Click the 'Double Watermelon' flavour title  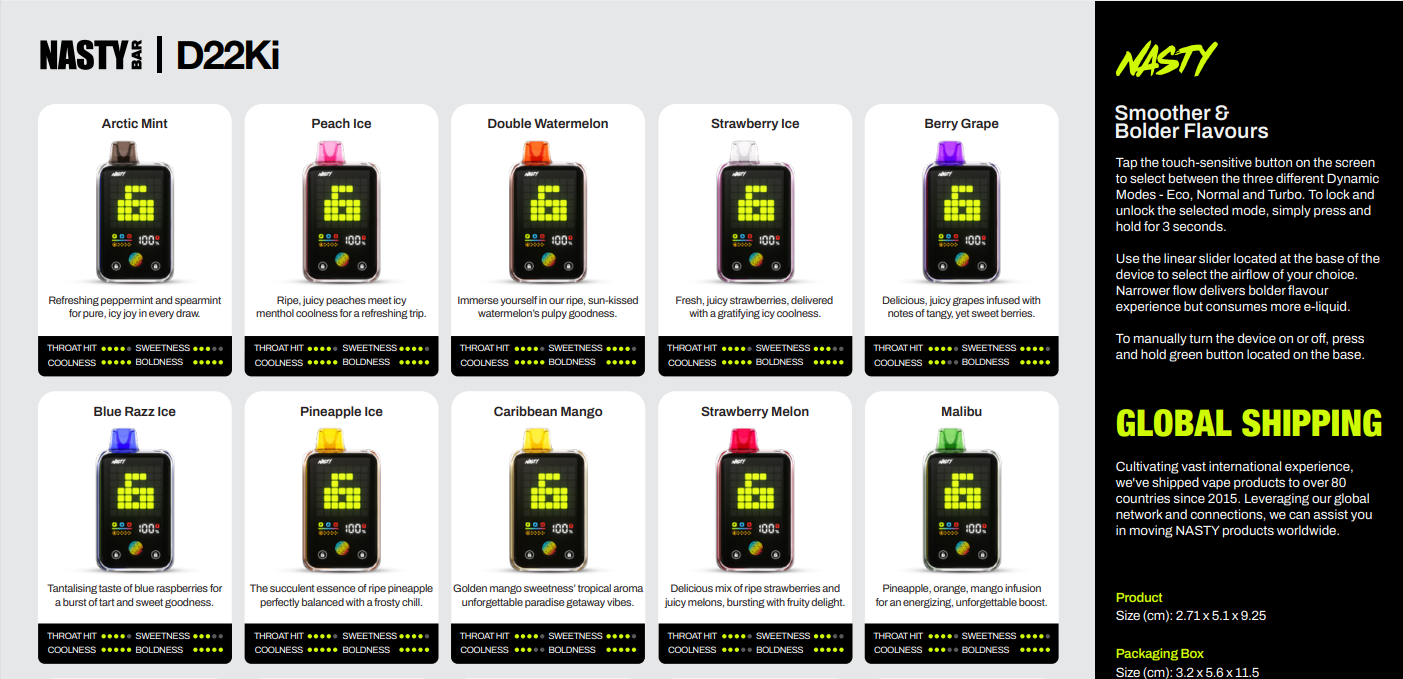point(548,124)
